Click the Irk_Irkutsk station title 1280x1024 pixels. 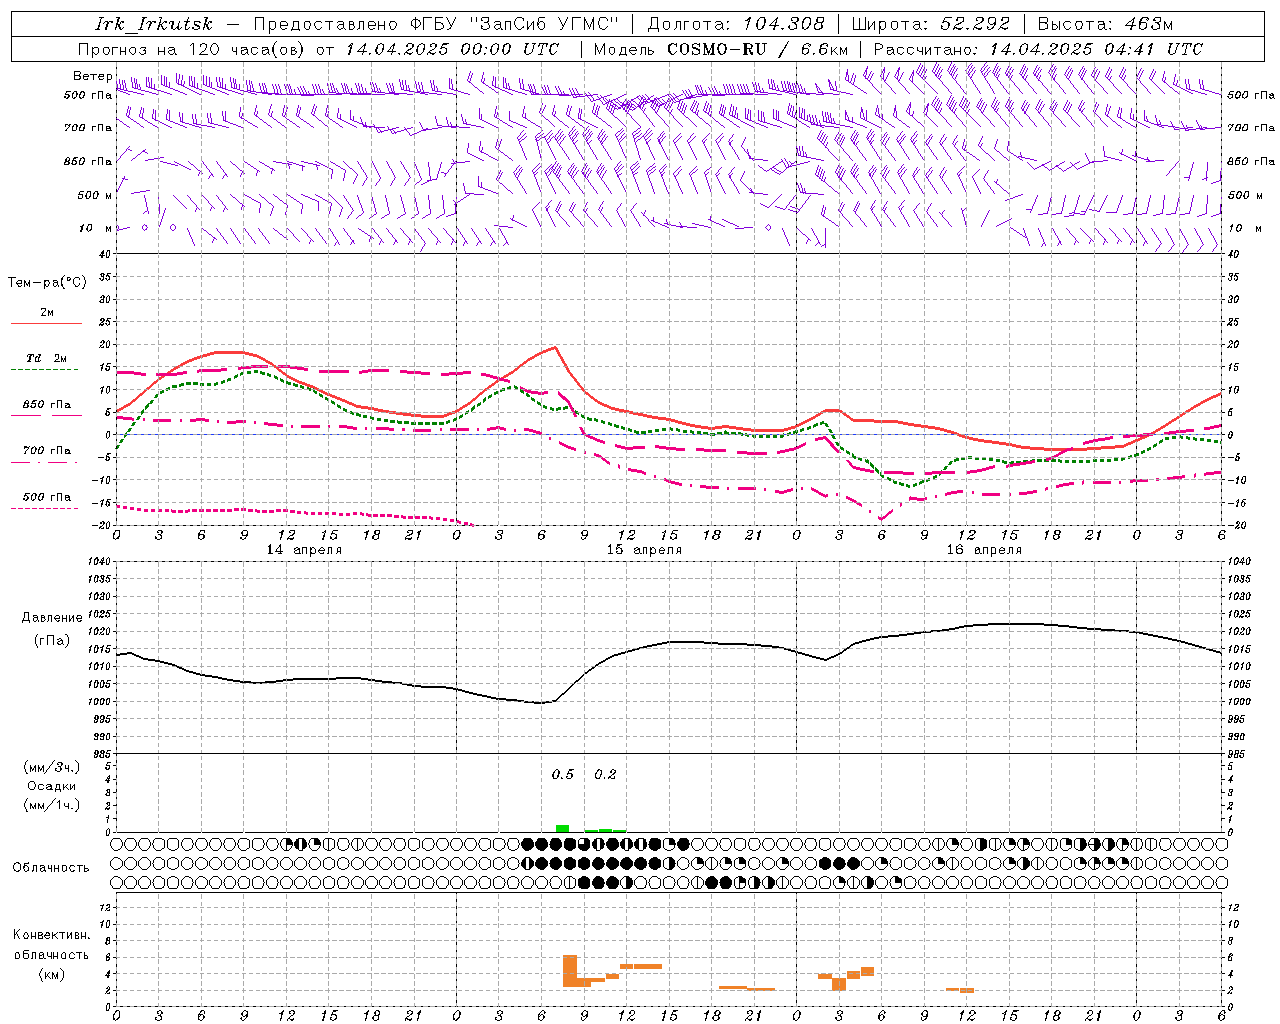154,24
